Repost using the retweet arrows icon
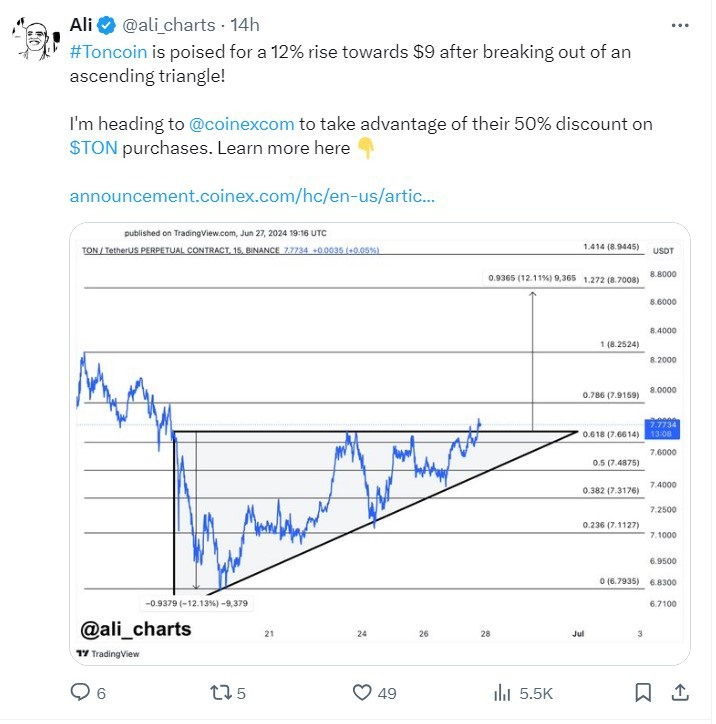The width and height of the screenshot is (716, 724). tap(220, 693)
